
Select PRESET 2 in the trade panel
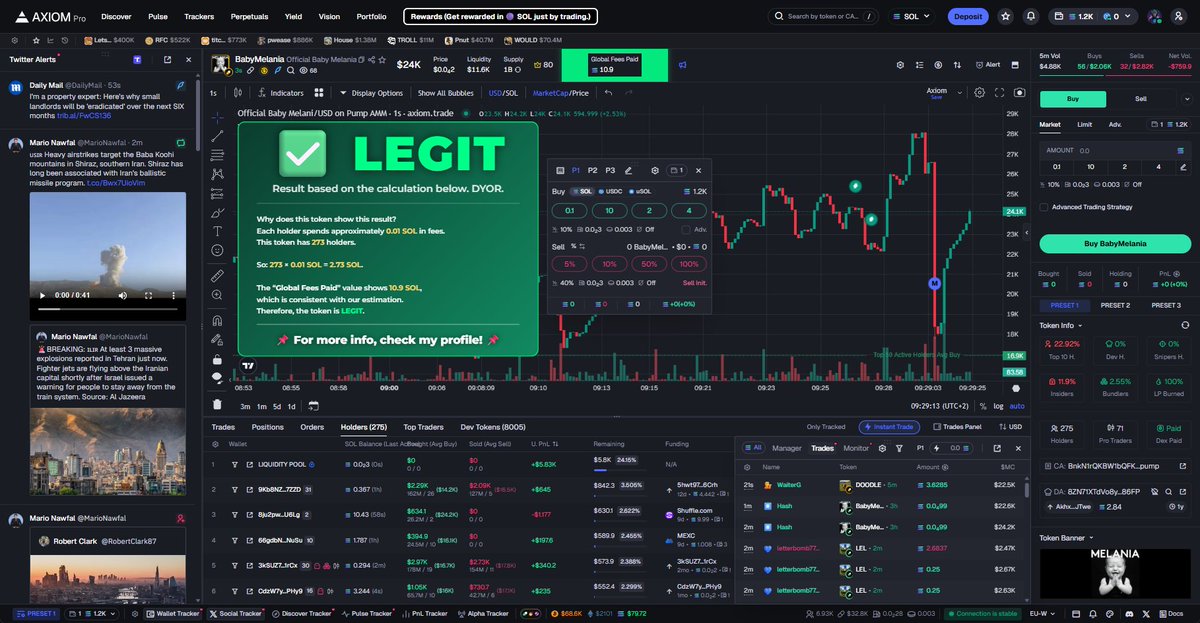(x=1115, y=305)
